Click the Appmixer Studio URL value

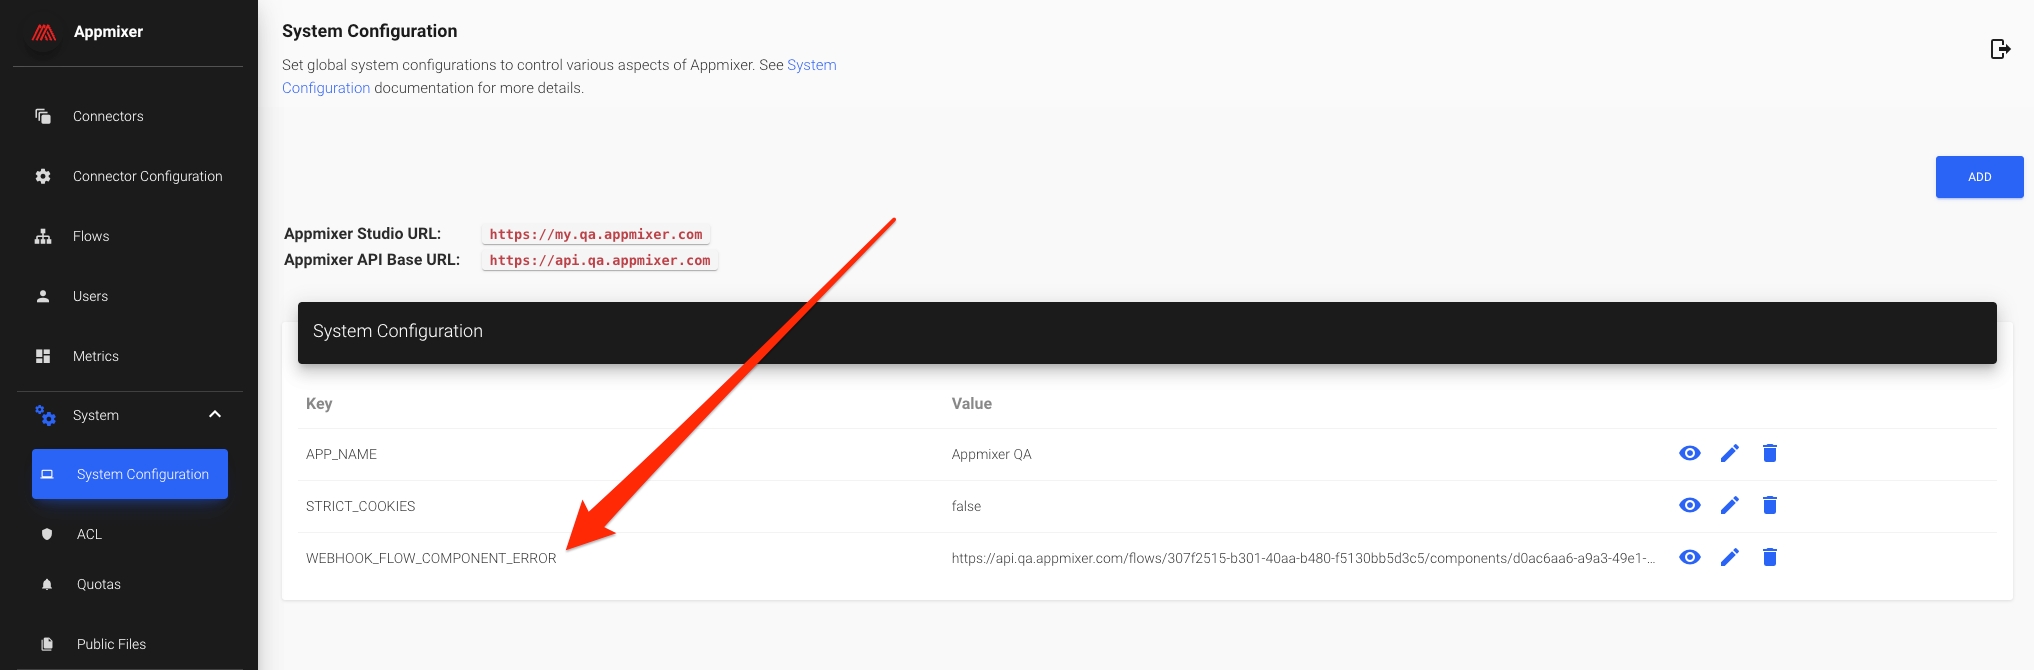[x=596, y=235]
